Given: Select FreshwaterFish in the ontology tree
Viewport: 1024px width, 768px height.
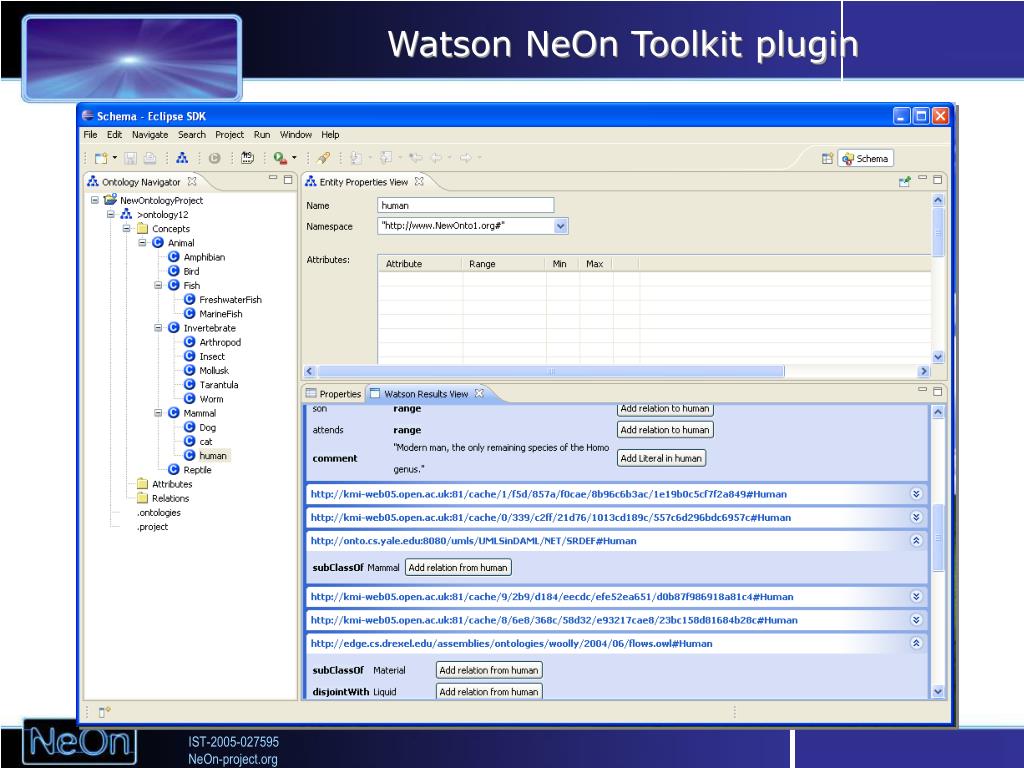Looking at the screenshot, I should click(231, 300).
